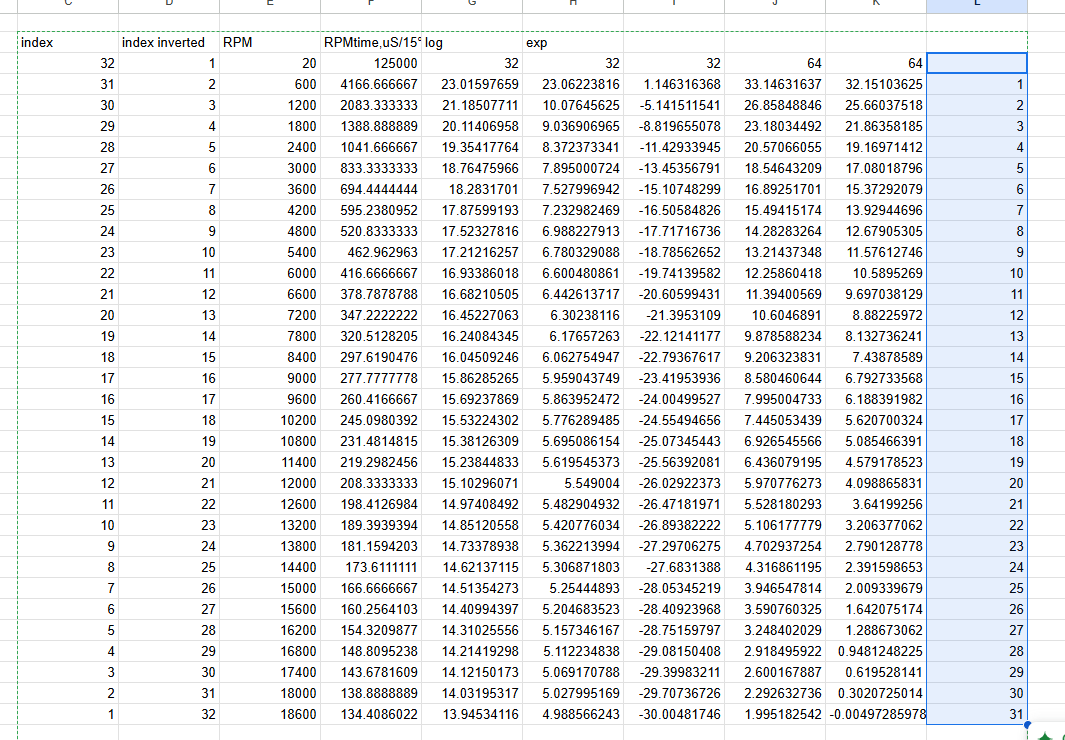Screen dimensions: 1065x740
Task: Click cell showing -22.12141177
Action: 674,337
